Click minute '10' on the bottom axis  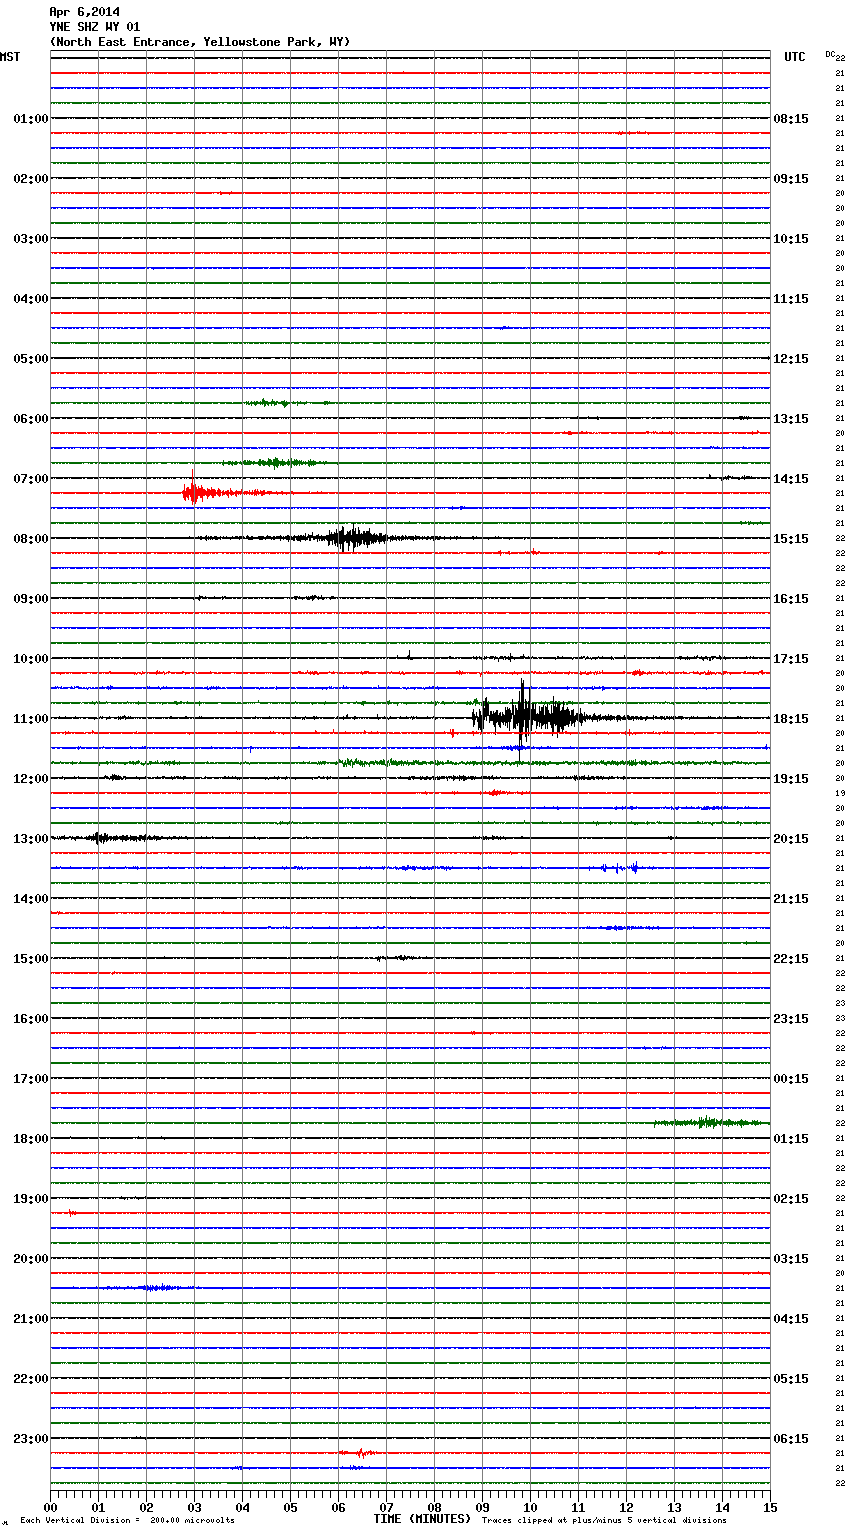pyautogui.click(x=530, y=1507)
